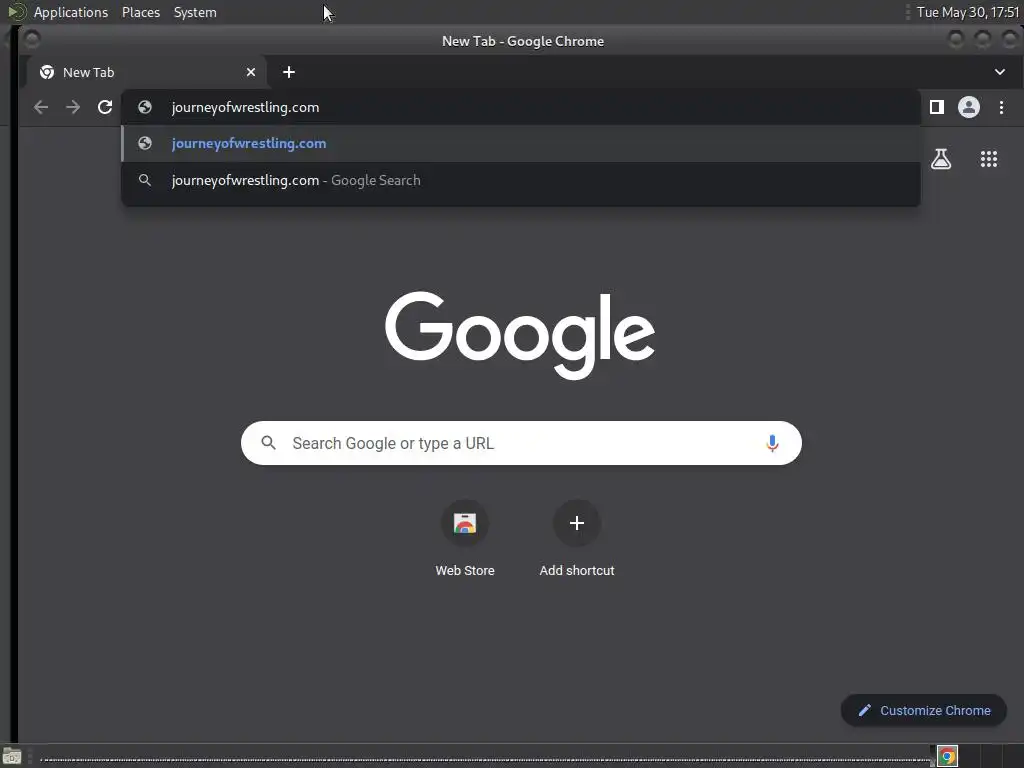The width and height of the screenshot is (1024, 768).
Task: Open Customize Chrome
Action: click(x=923, y=711)
